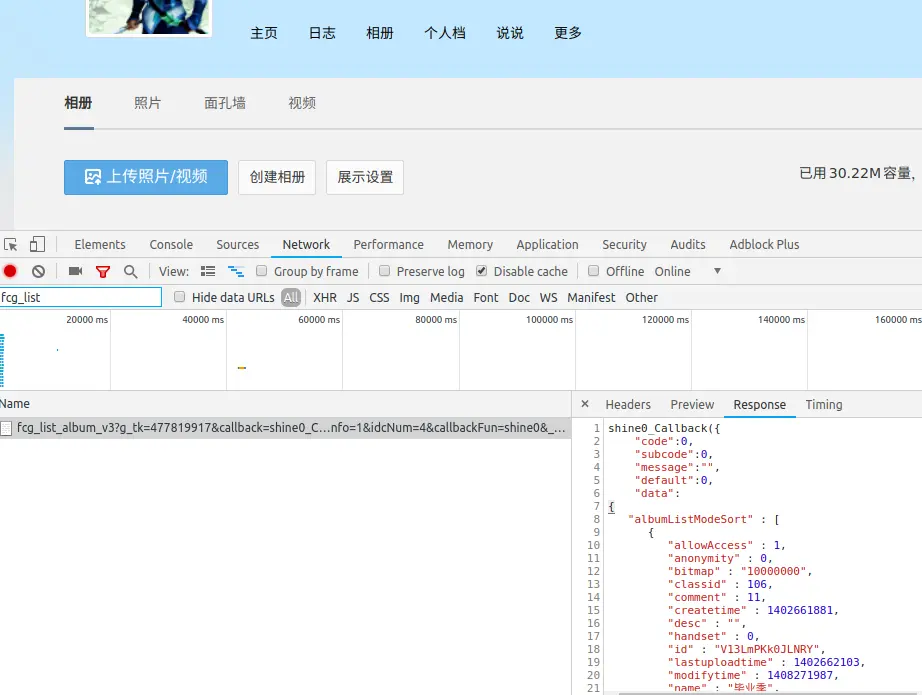Expand 更多 more menu
The width and height of the screenshot is (922, 695).
tap(568, 33)
